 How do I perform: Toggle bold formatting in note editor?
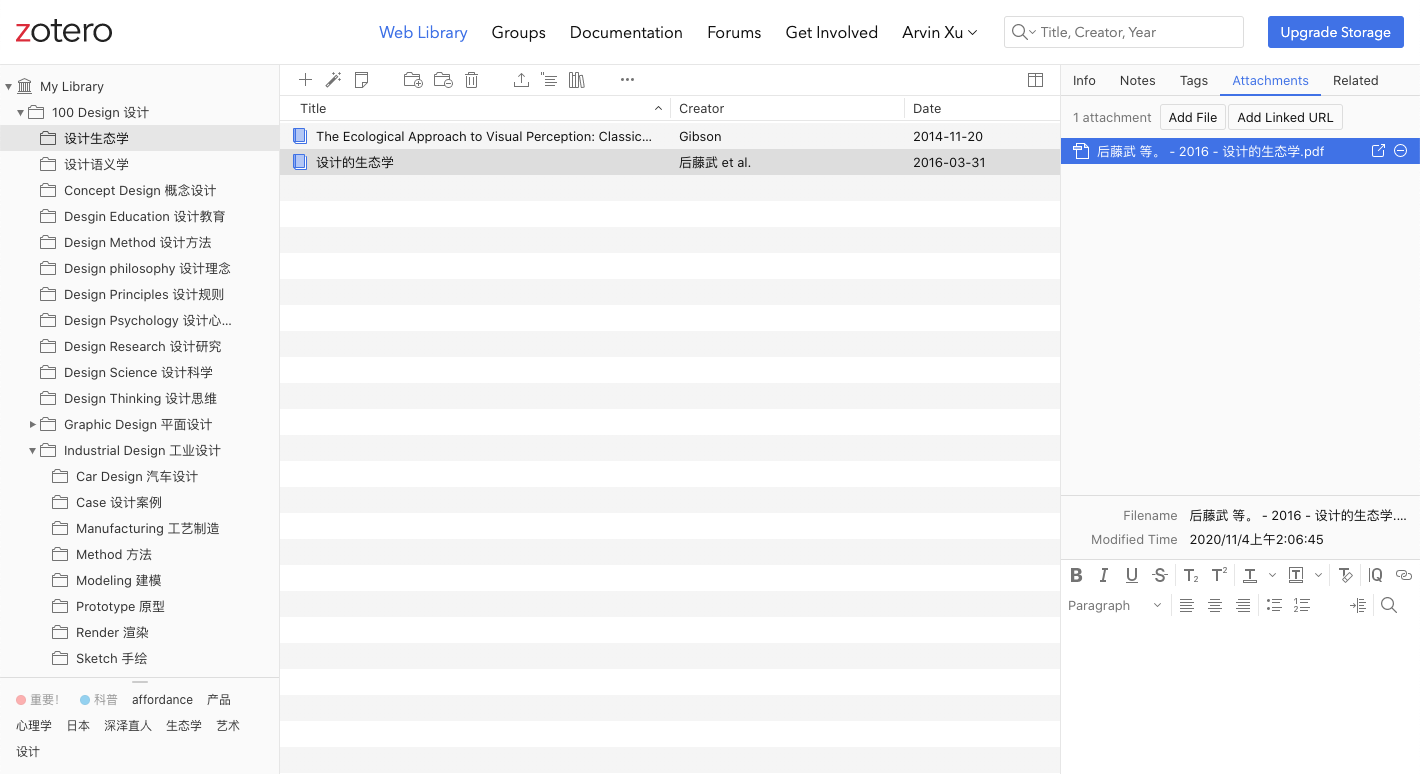click(x=1076, y=575)
